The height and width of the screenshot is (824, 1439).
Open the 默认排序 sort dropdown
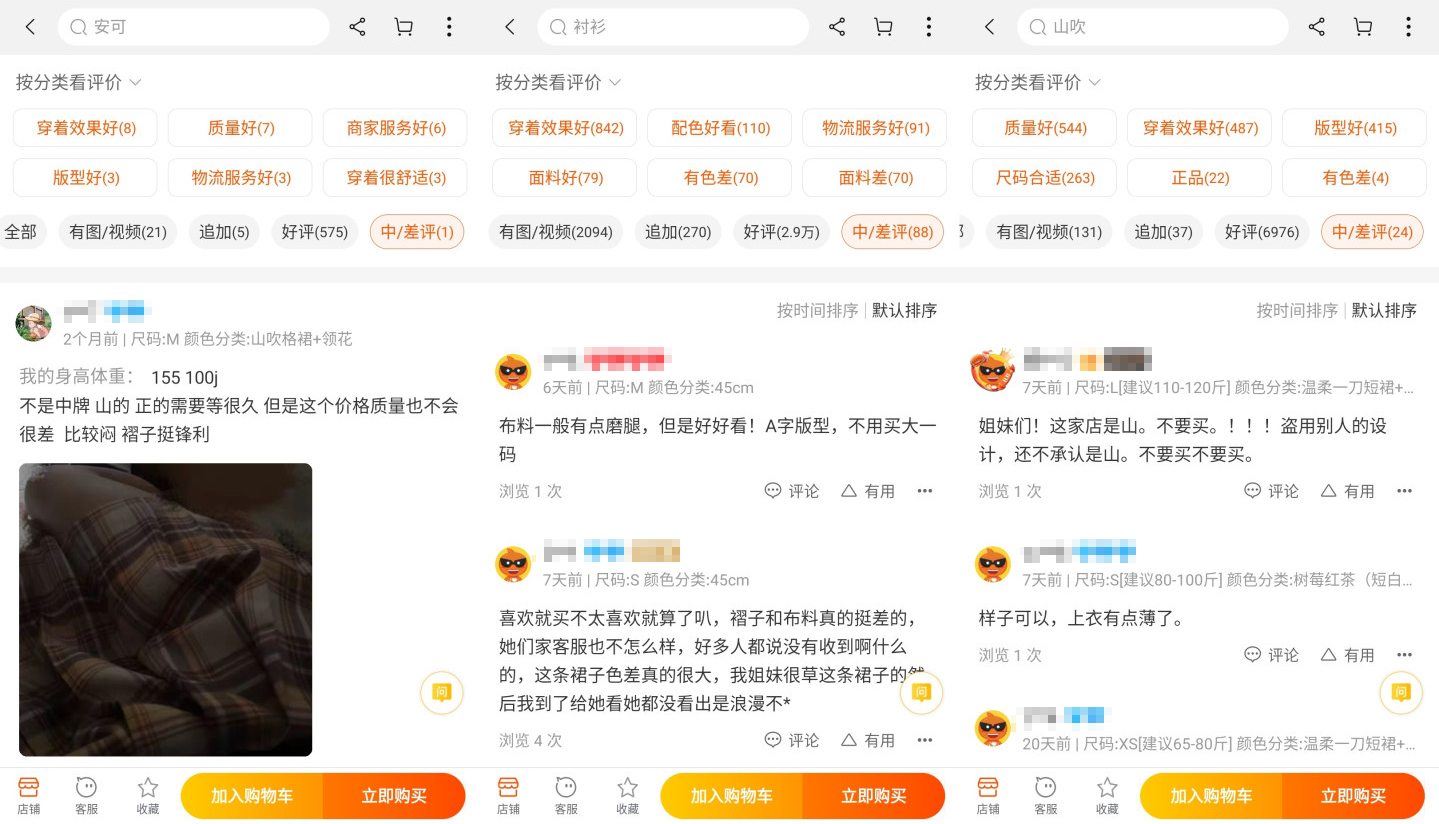coord(904,310)
